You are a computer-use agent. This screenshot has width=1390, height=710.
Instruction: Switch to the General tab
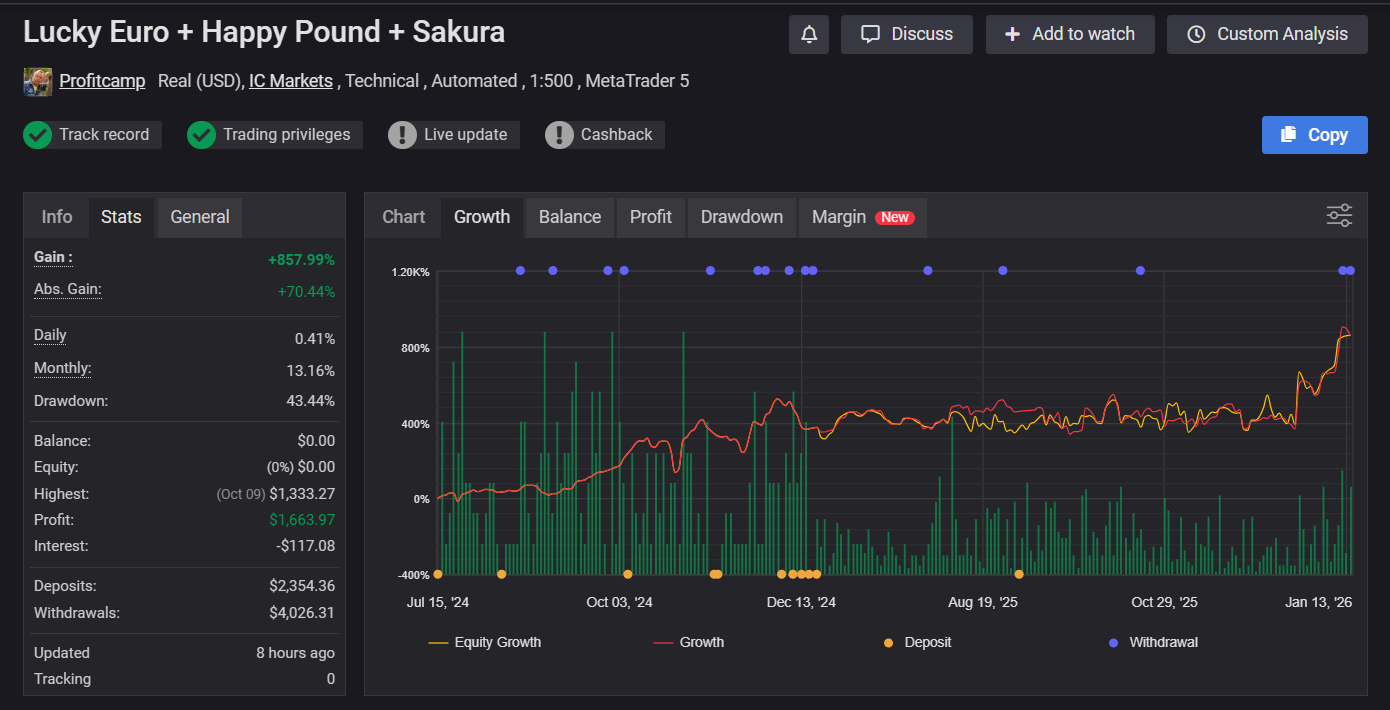coord(200,217)
